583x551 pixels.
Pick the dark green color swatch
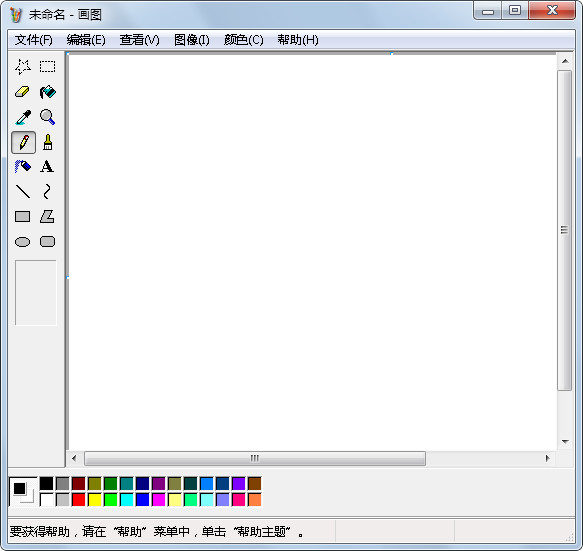coord(111,484)
